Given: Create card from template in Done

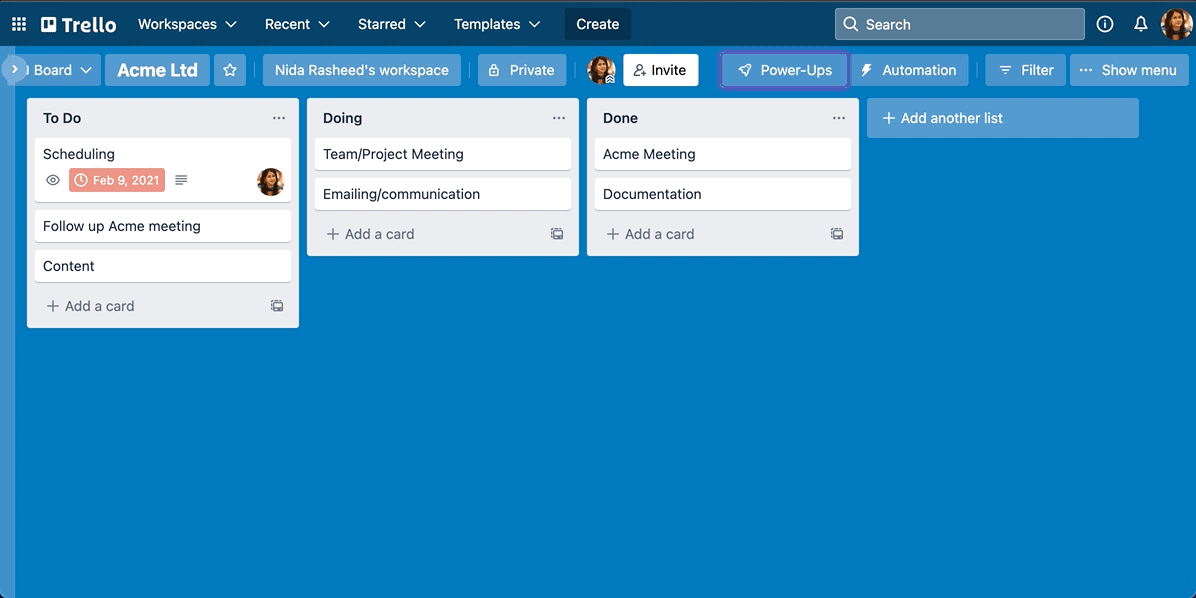Looking at the screenshot, I should tap(837, 234).
